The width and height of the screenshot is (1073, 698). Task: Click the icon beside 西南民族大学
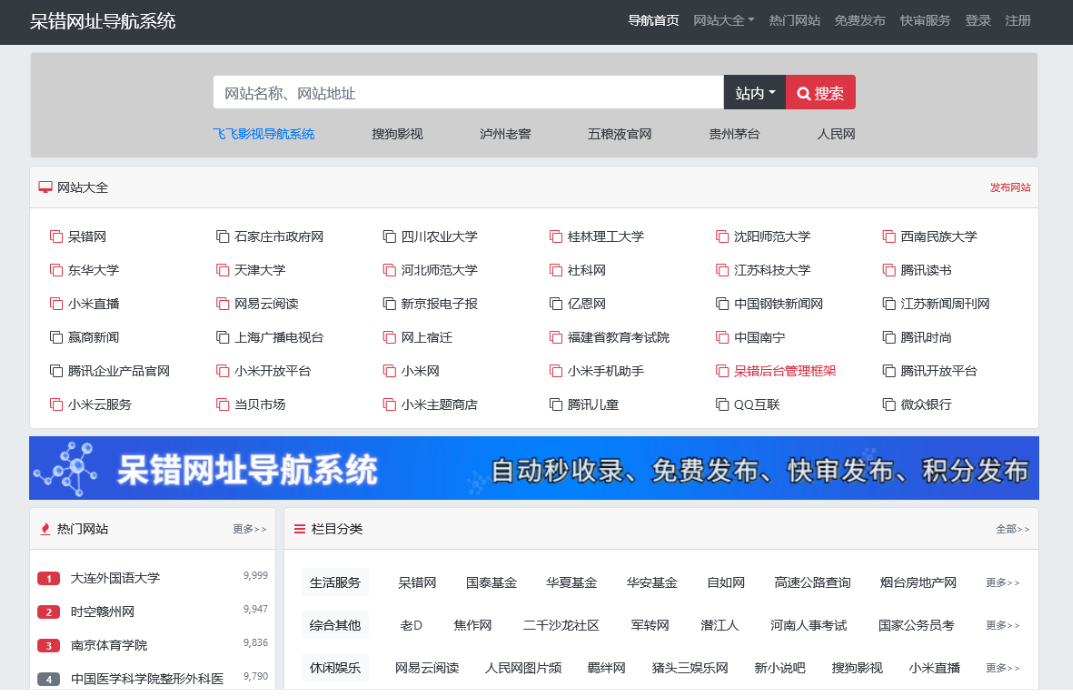pyautogui.click(x=889, y=237)
